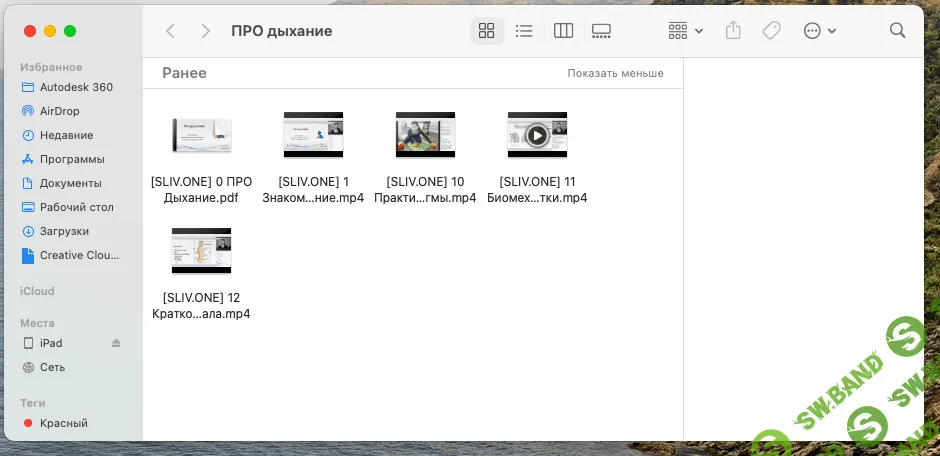
Task: Go forward with the right chevron
Action: tap(206, 31)
